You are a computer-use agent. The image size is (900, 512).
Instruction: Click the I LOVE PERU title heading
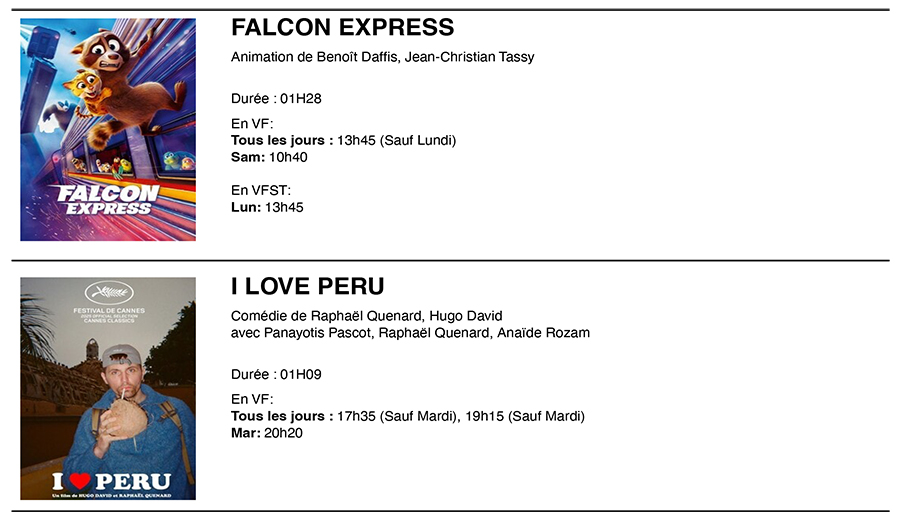point(308,286)
